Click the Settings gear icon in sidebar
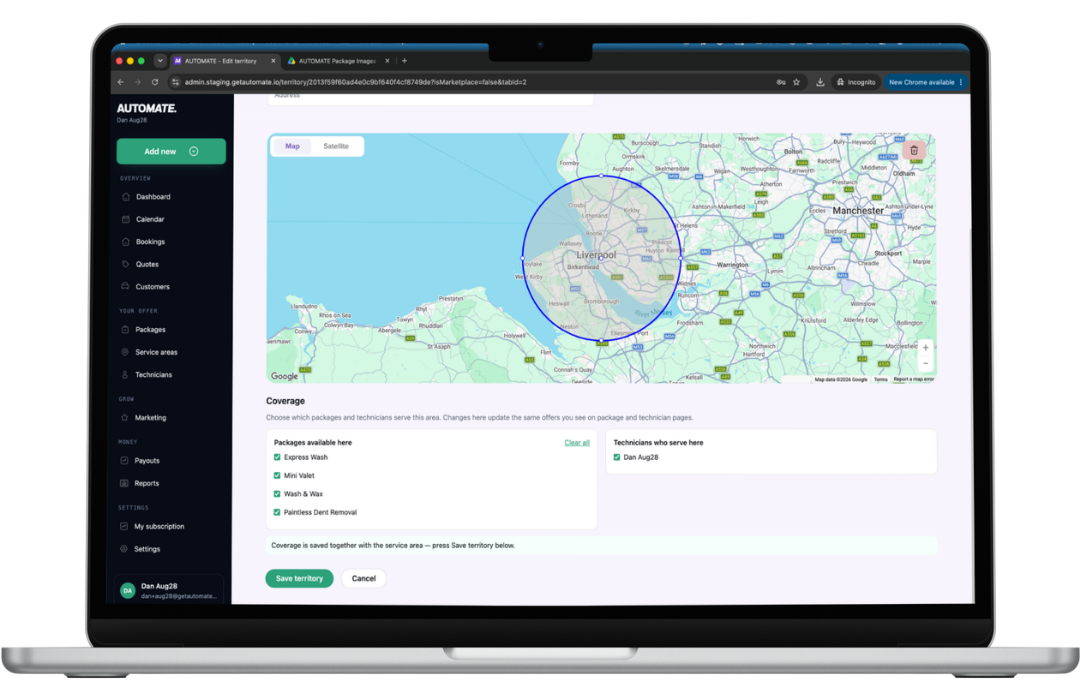 124,549
